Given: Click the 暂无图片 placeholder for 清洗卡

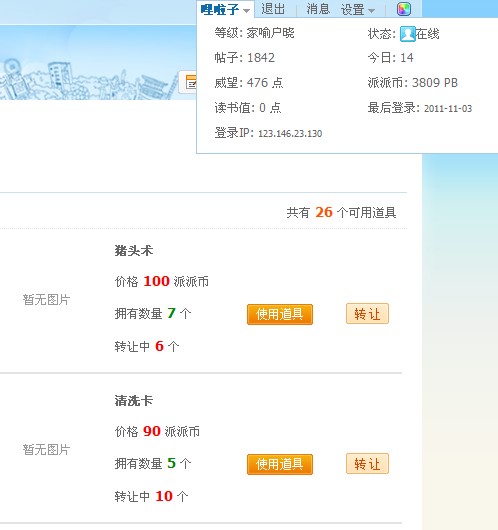Looking at the screenshot, I should [46, 450].
